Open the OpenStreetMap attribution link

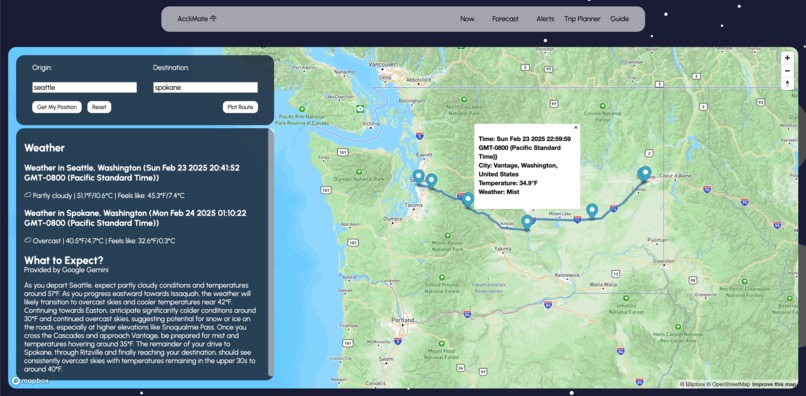coord(727,384)
